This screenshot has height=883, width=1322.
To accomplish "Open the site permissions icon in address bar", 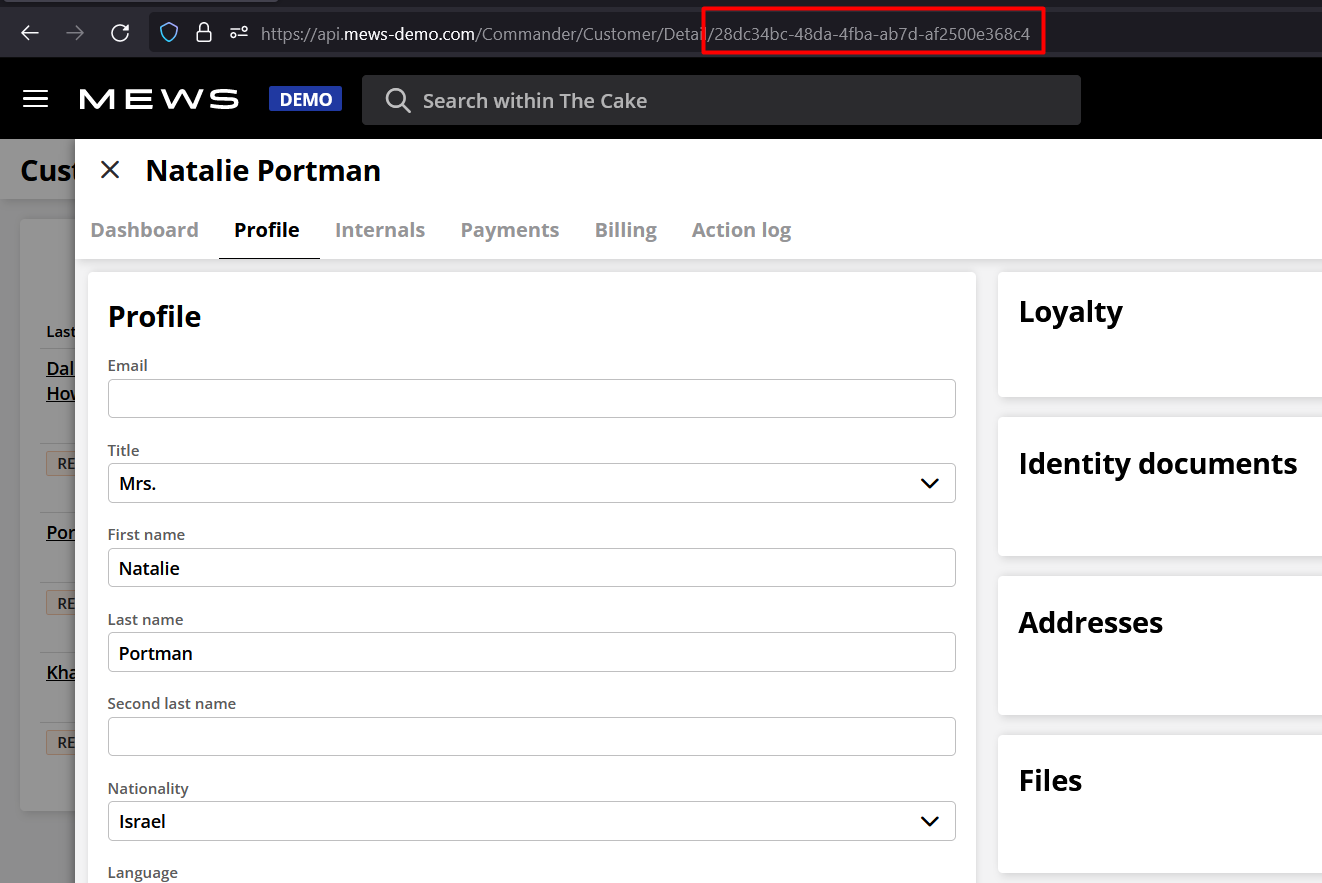I will point(238,33).
